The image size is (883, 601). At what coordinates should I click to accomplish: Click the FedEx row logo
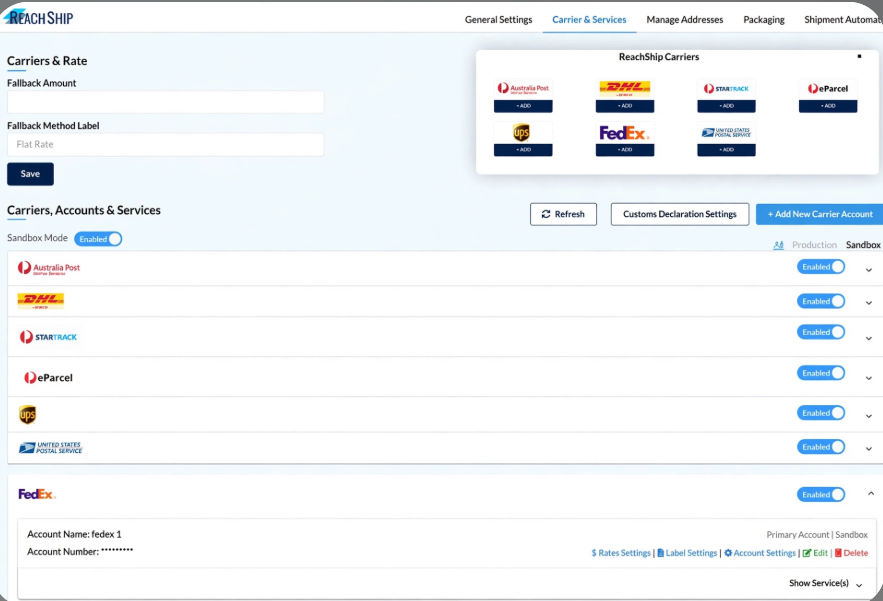(37, 494)
